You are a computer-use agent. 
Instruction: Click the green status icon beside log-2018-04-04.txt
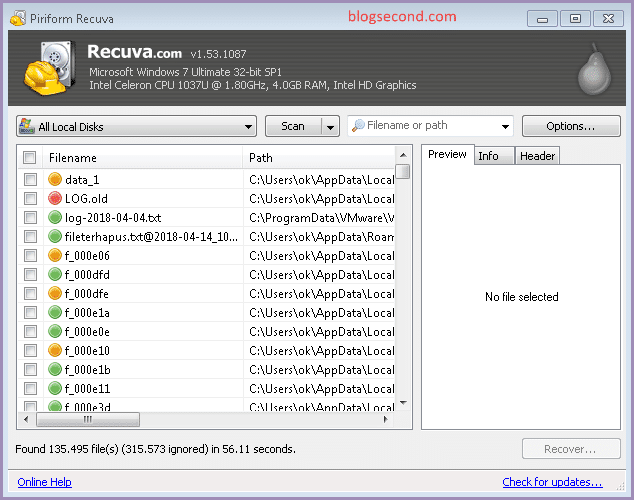pyautogui.click(x=55, y=217)
